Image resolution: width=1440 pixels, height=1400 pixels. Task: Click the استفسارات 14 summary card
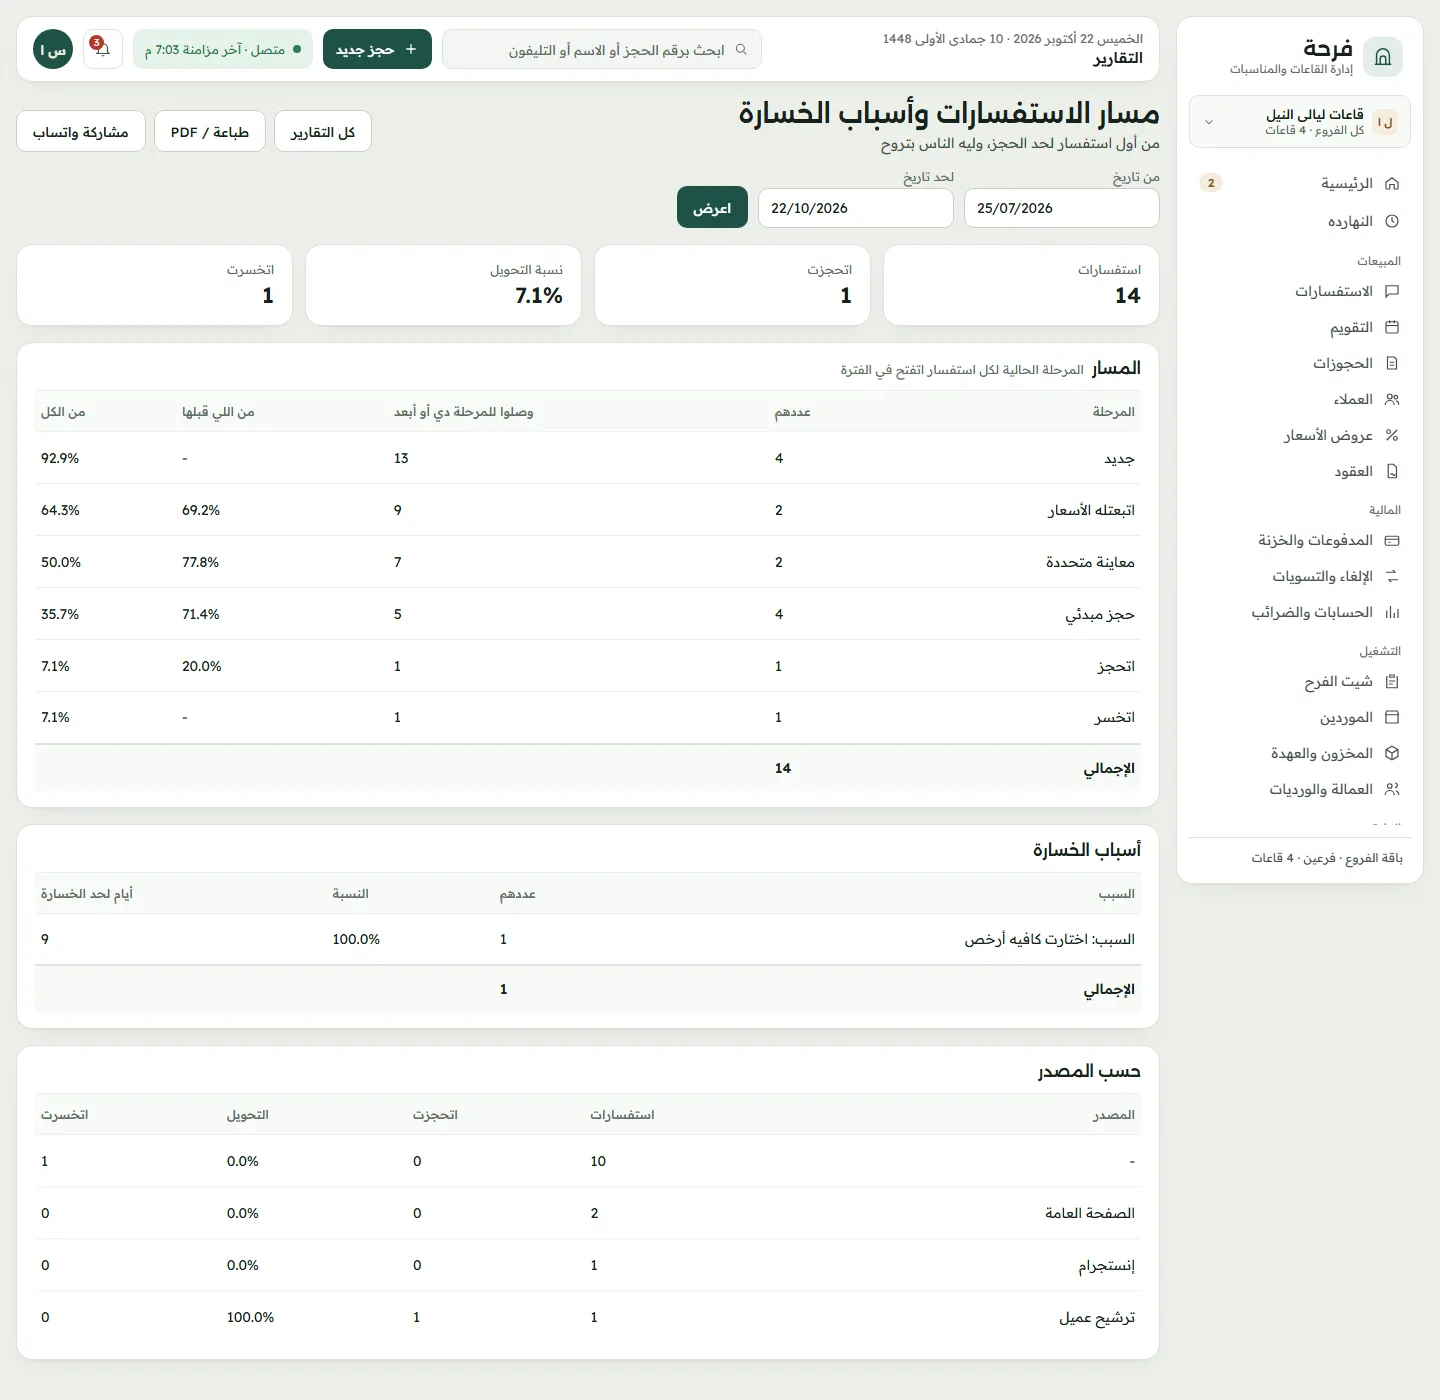1021,285
